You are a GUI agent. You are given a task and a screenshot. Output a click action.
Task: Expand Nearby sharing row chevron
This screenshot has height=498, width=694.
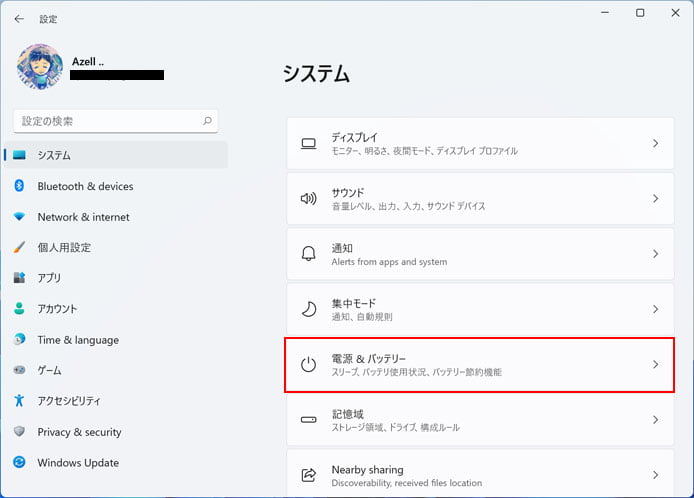(x=655, y=475)
